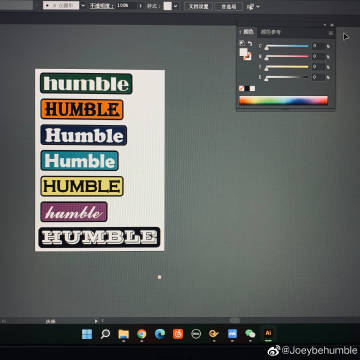Adjust the Black (K) slider
Screen dimensions: 360x360
(287, 77)
